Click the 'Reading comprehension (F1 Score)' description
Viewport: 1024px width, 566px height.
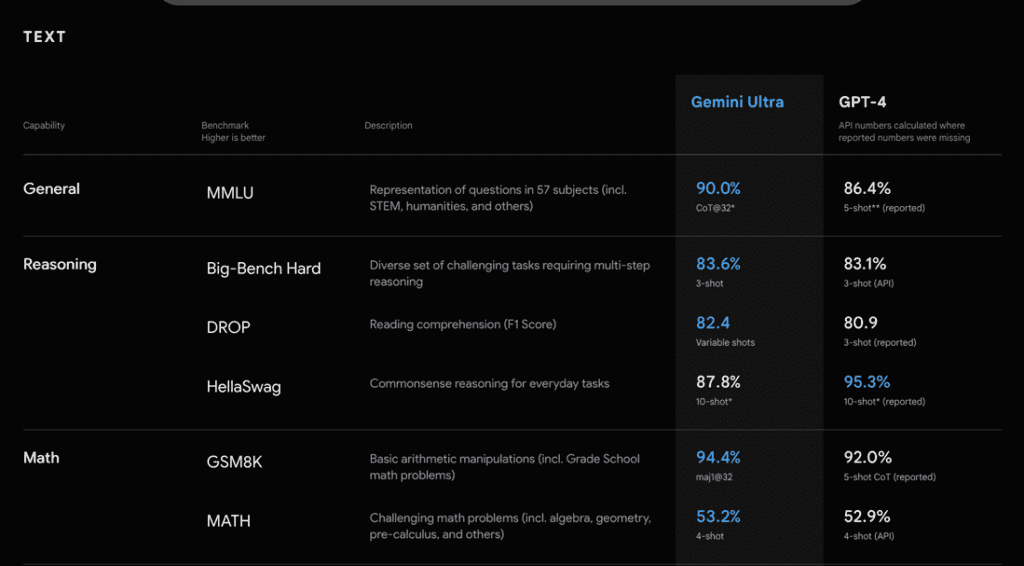click(x=463, y=324)
